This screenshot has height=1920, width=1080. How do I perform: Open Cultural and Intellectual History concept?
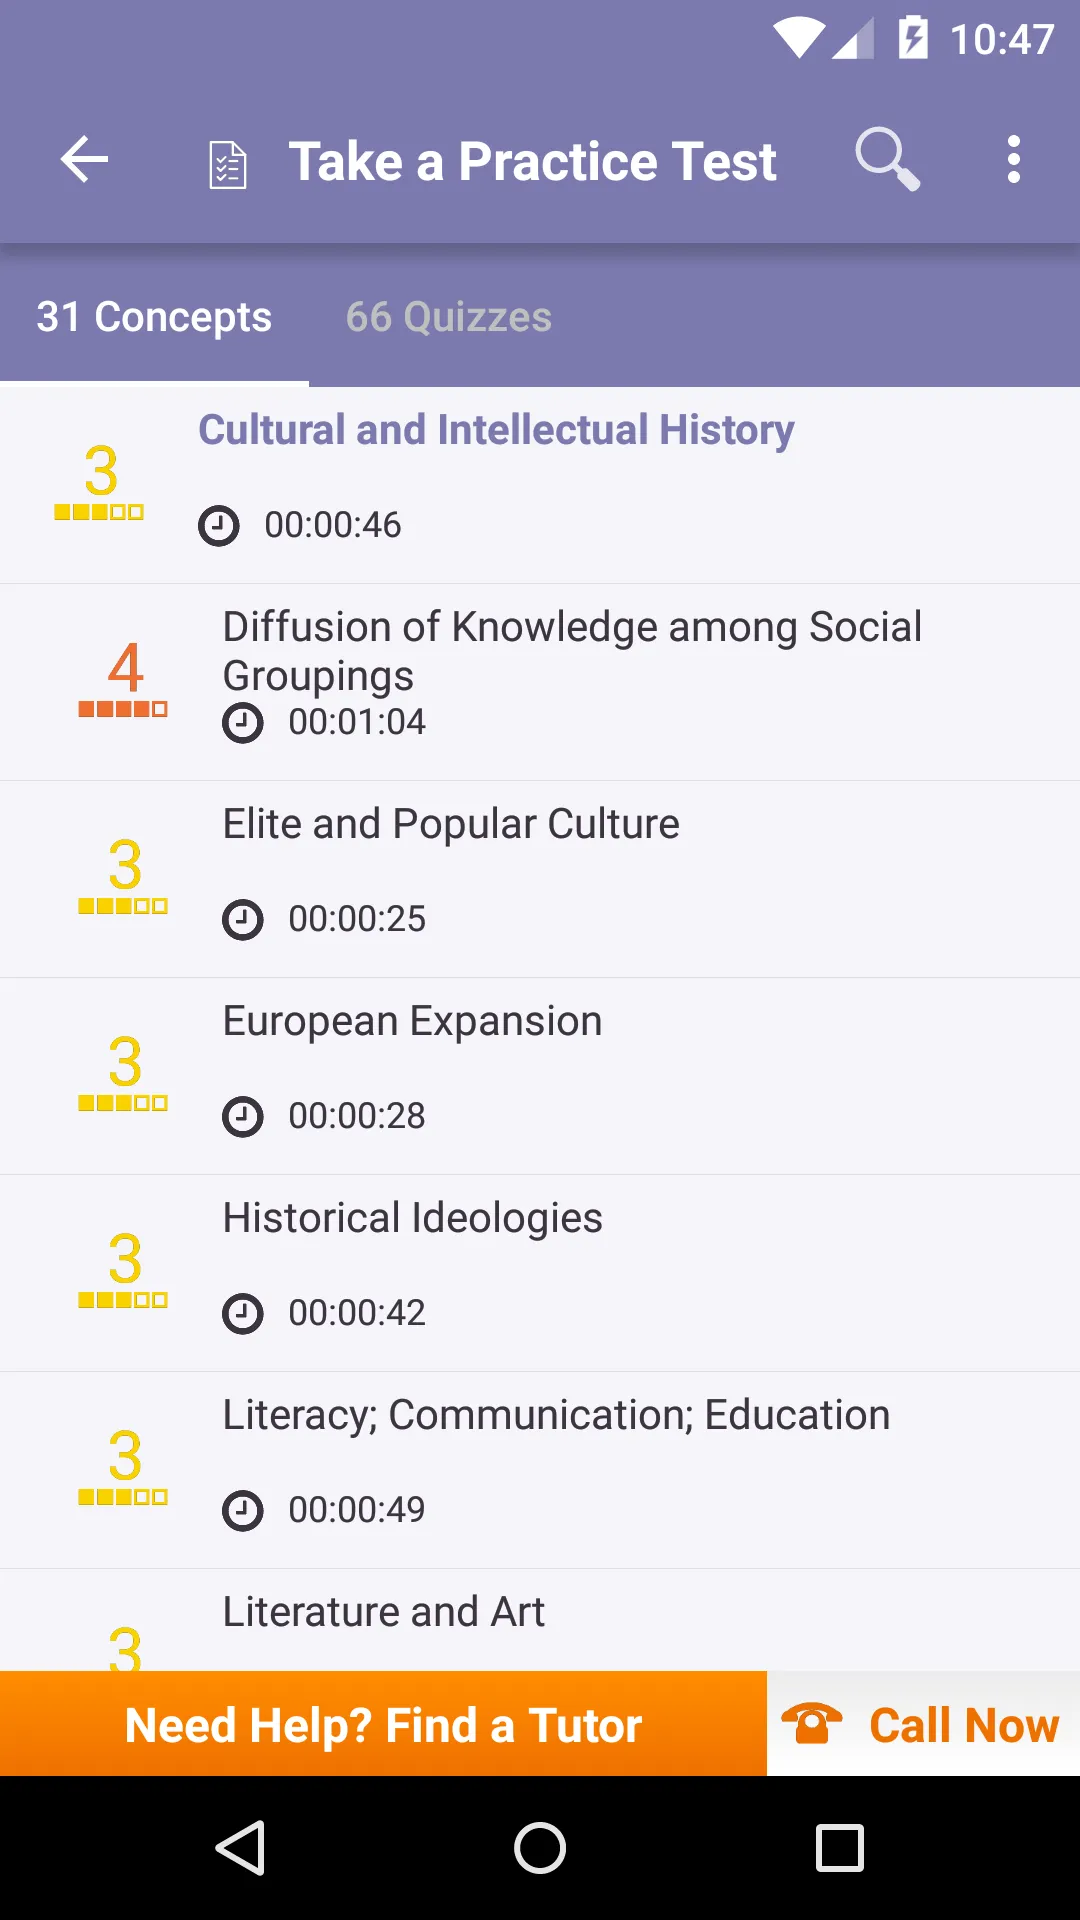coord(540,485)
